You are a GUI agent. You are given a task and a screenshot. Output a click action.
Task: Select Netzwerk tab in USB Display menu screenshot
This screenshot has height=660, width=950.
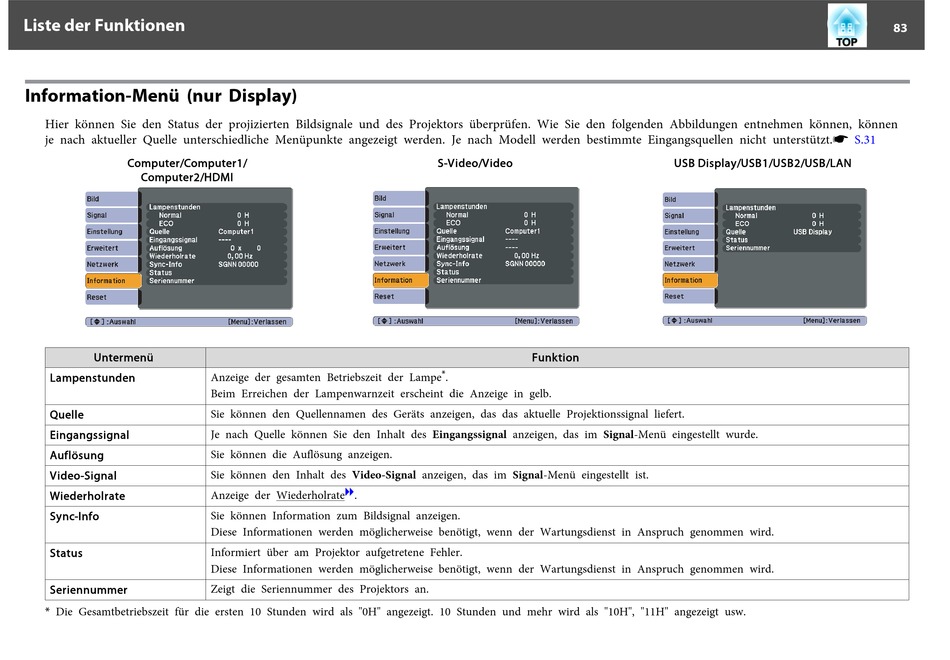coord(689,264)
